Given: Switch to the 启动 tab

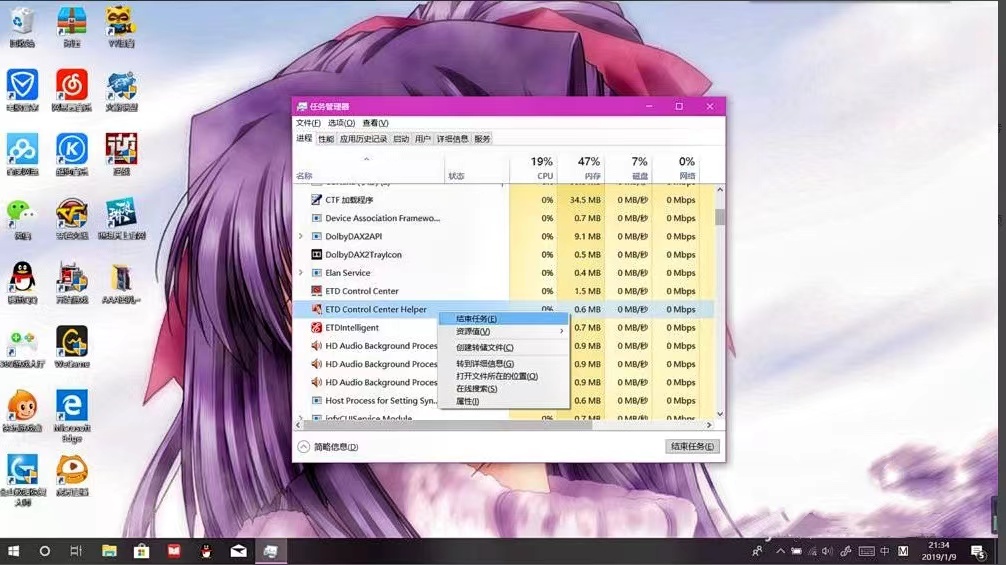Looking at the screenshot, I should [x=401, y=139].
